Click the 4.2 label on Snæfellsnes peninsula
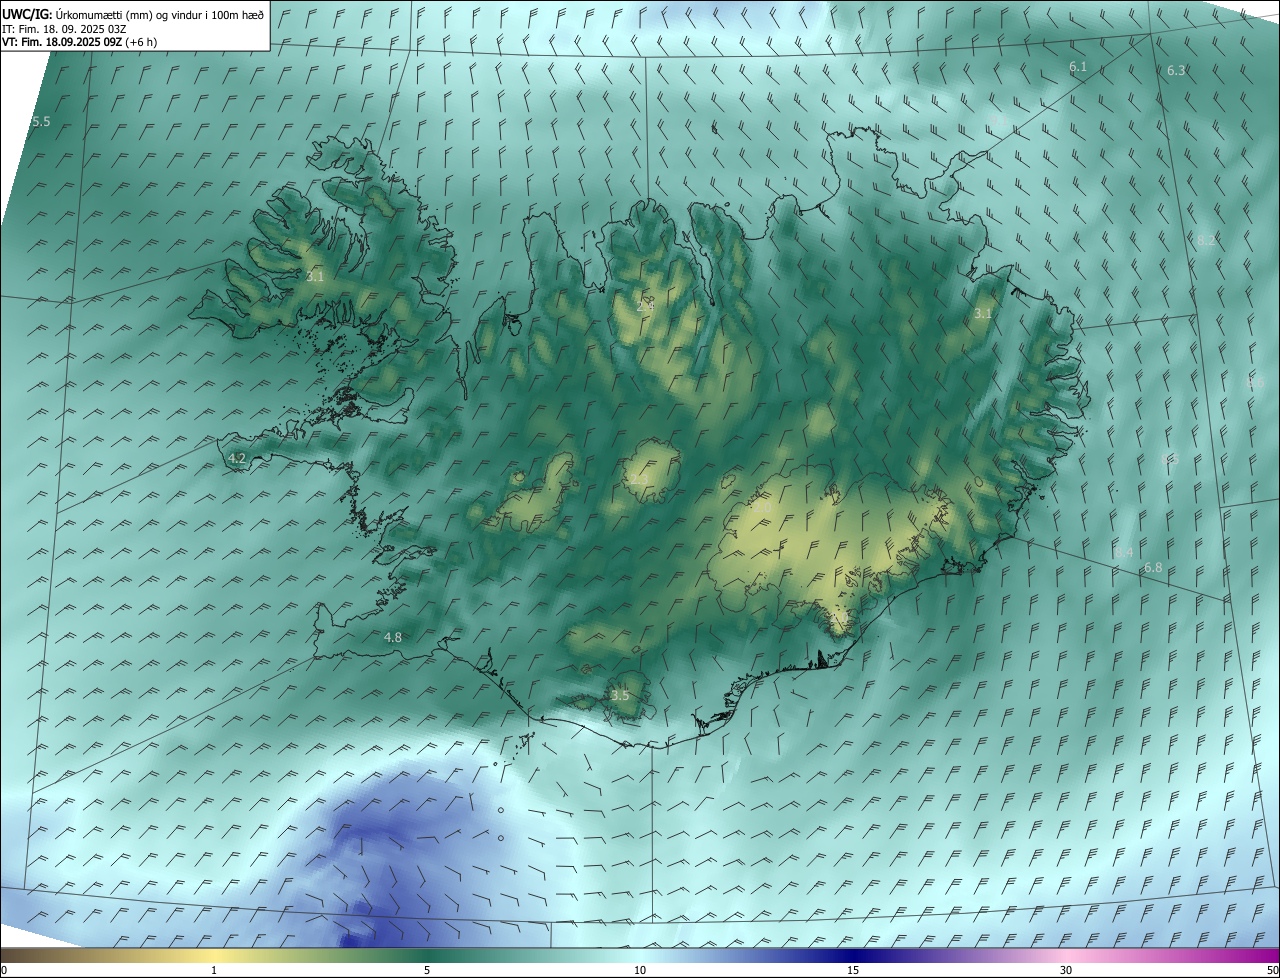This screenshot has height=978, width=1280. (x=237, y=459)
